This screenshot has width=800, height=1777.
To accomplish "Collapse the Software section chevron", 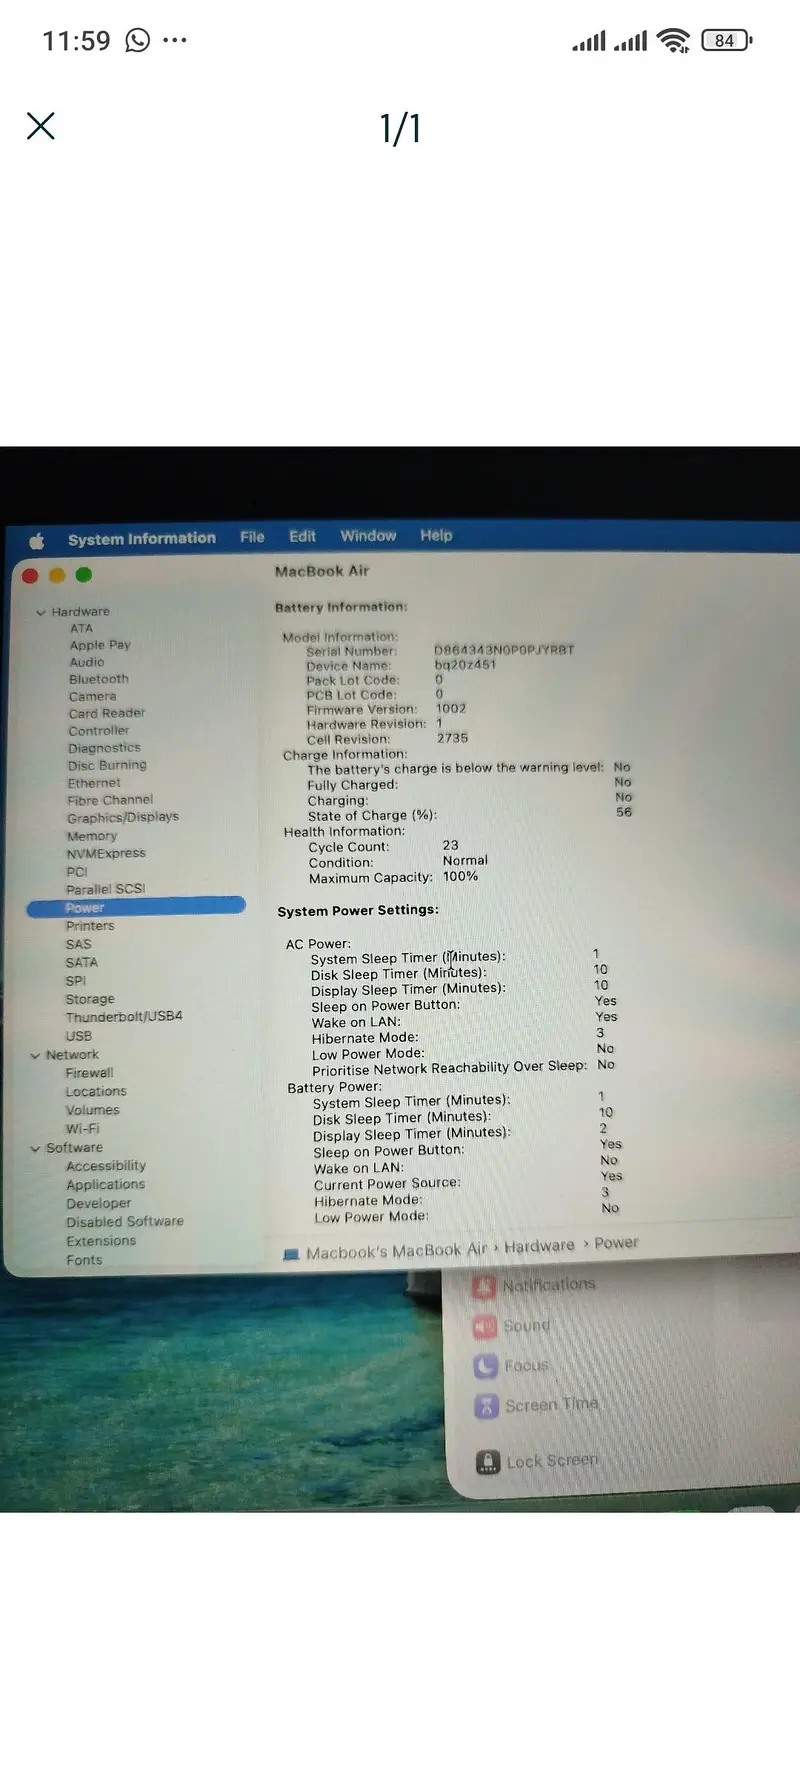I will click(35, 1149).
